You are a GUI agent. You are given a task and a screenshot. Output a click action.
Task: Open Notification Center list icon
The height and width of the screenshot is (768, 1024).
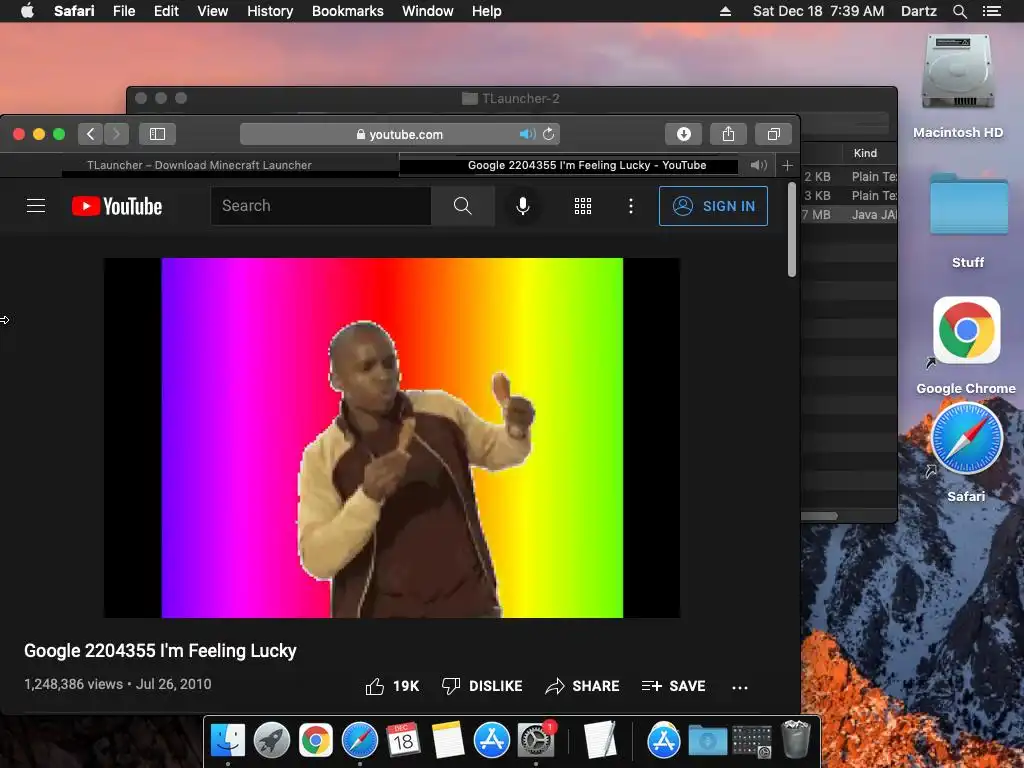pyautogui.click(x=991, y=11)
